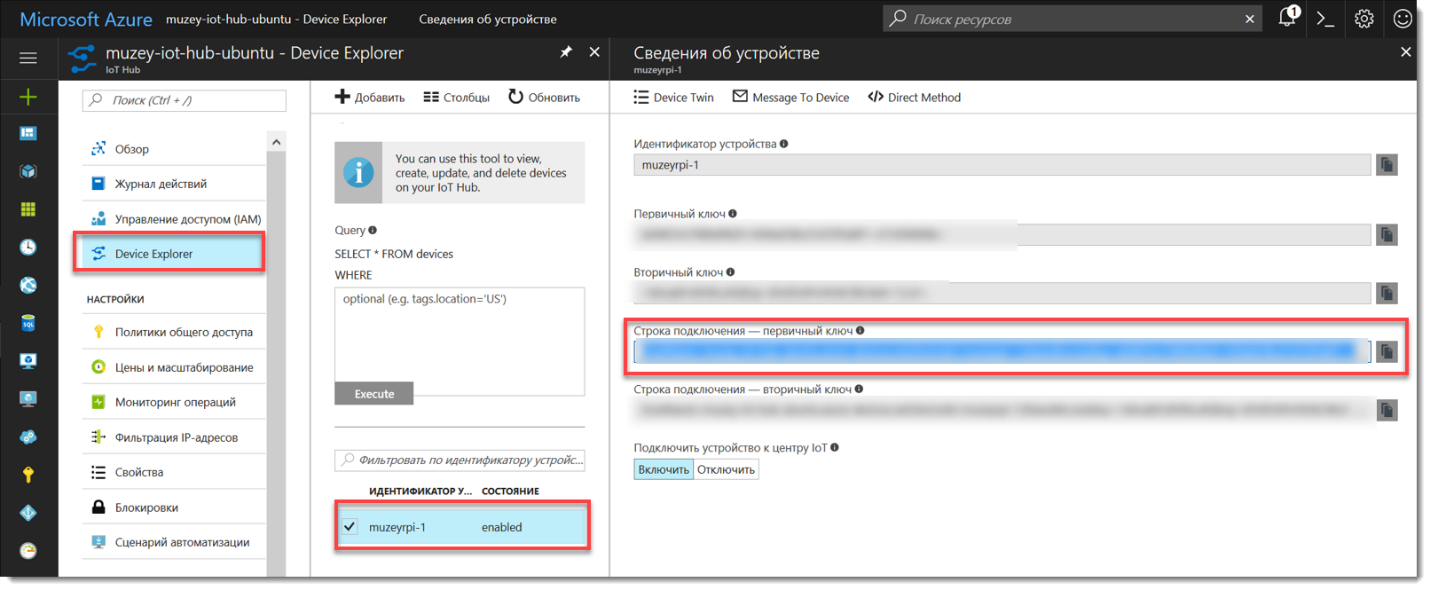Image resolution: width=1430 pixels, height=590 pixels.
Task: Pin the Device Explorer blade
Action: 566,52
